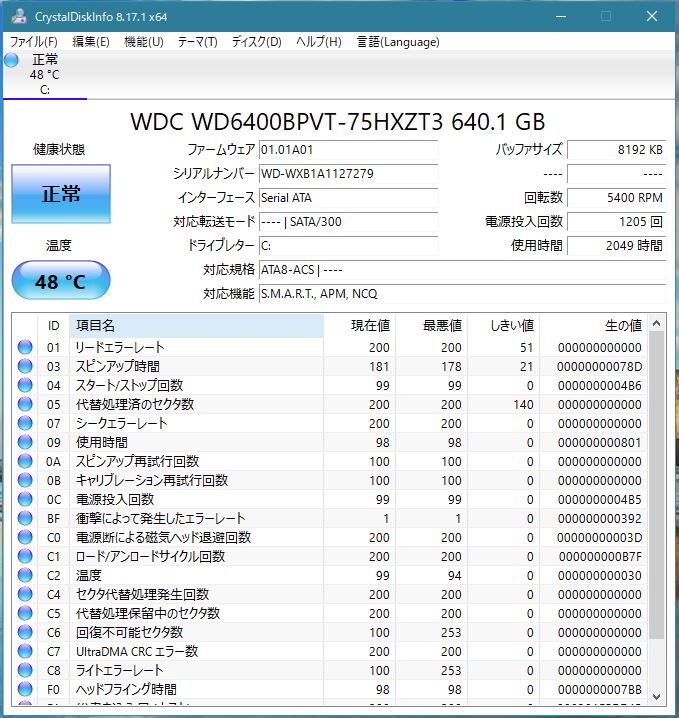Click the CrystalDiskInfo title bar app icon

pyautogui.click(x=19, y=16)
